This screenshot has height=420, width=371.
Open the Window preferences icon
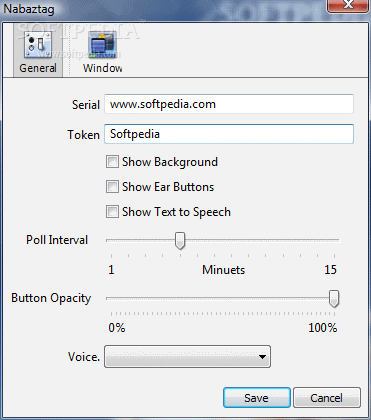[x=102, y=44]
